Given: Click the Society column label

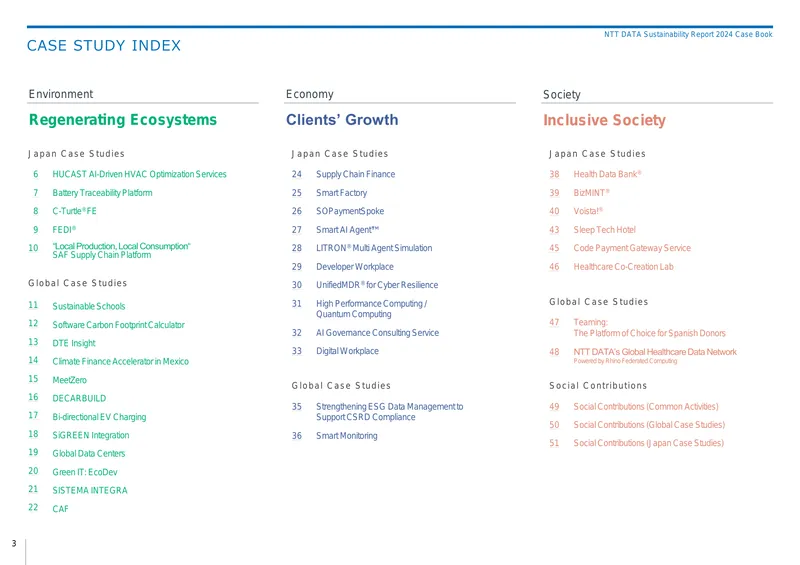Looking at the screenshot, I should pos(562,95).
